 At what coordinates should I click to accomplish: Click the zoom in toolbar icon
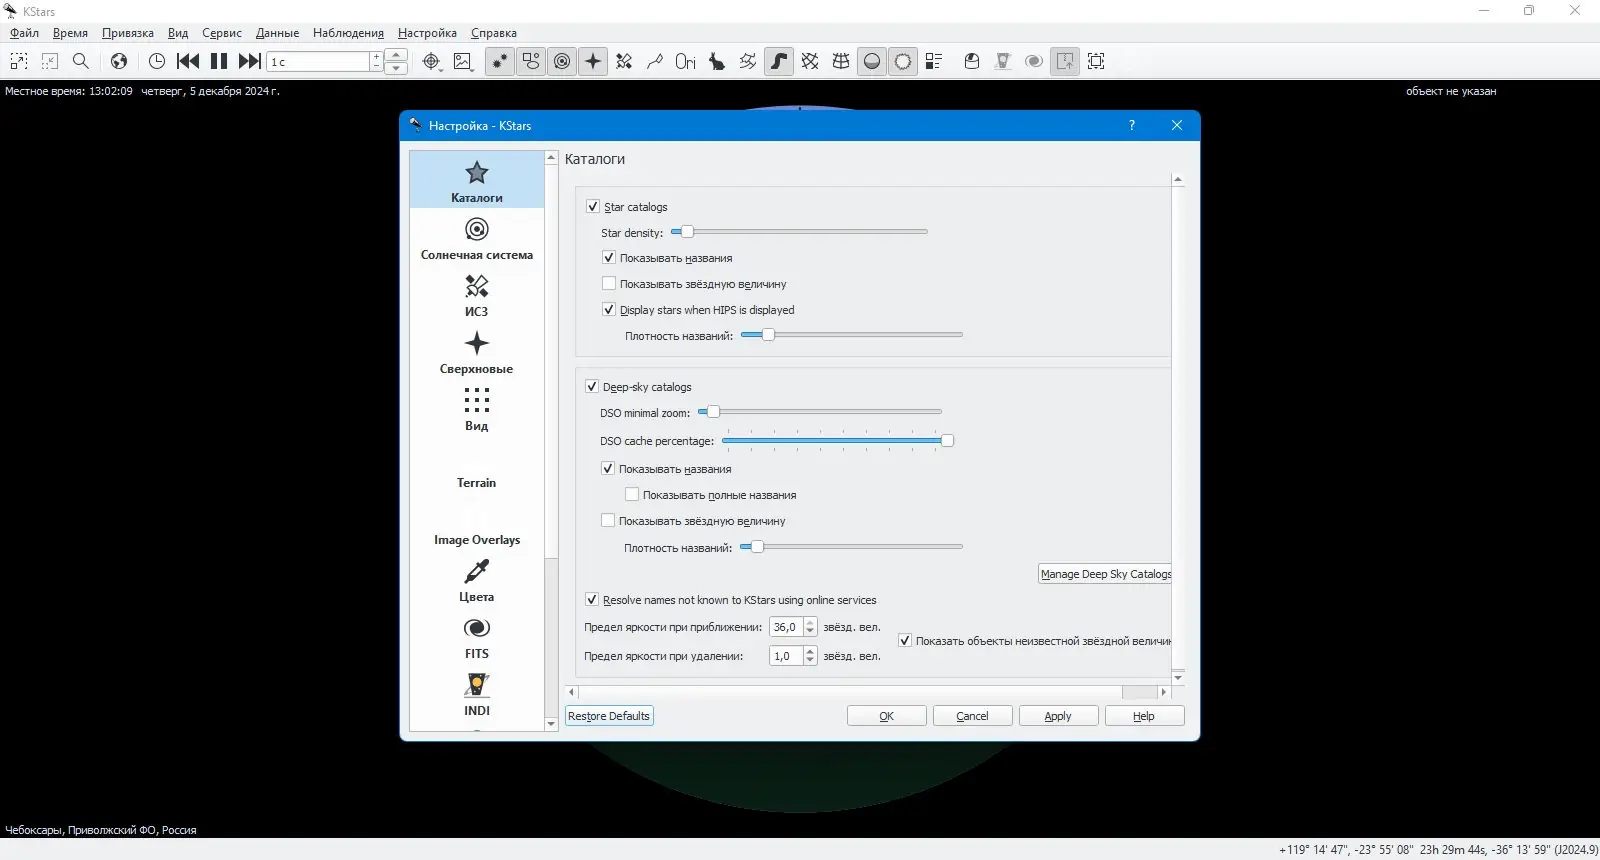[19, 61]
